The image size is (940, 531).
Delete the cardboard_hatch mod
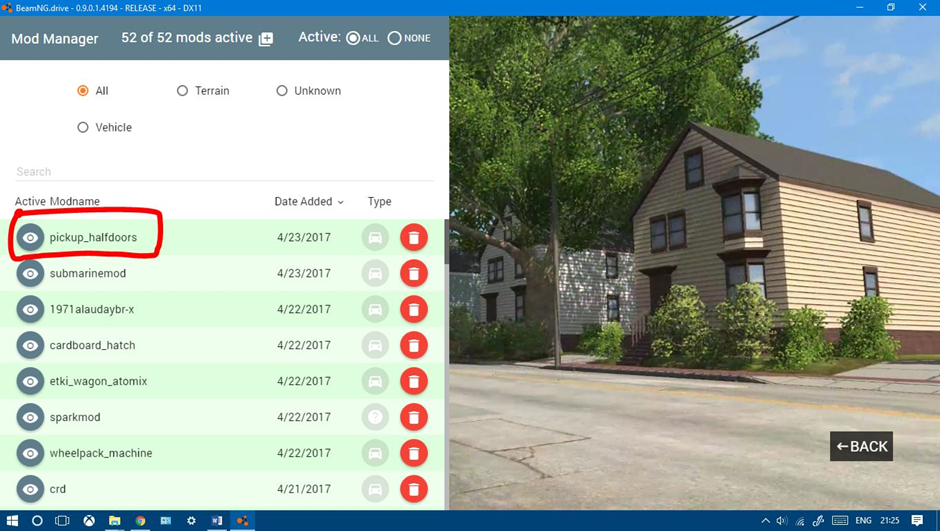tap(414, 345)
